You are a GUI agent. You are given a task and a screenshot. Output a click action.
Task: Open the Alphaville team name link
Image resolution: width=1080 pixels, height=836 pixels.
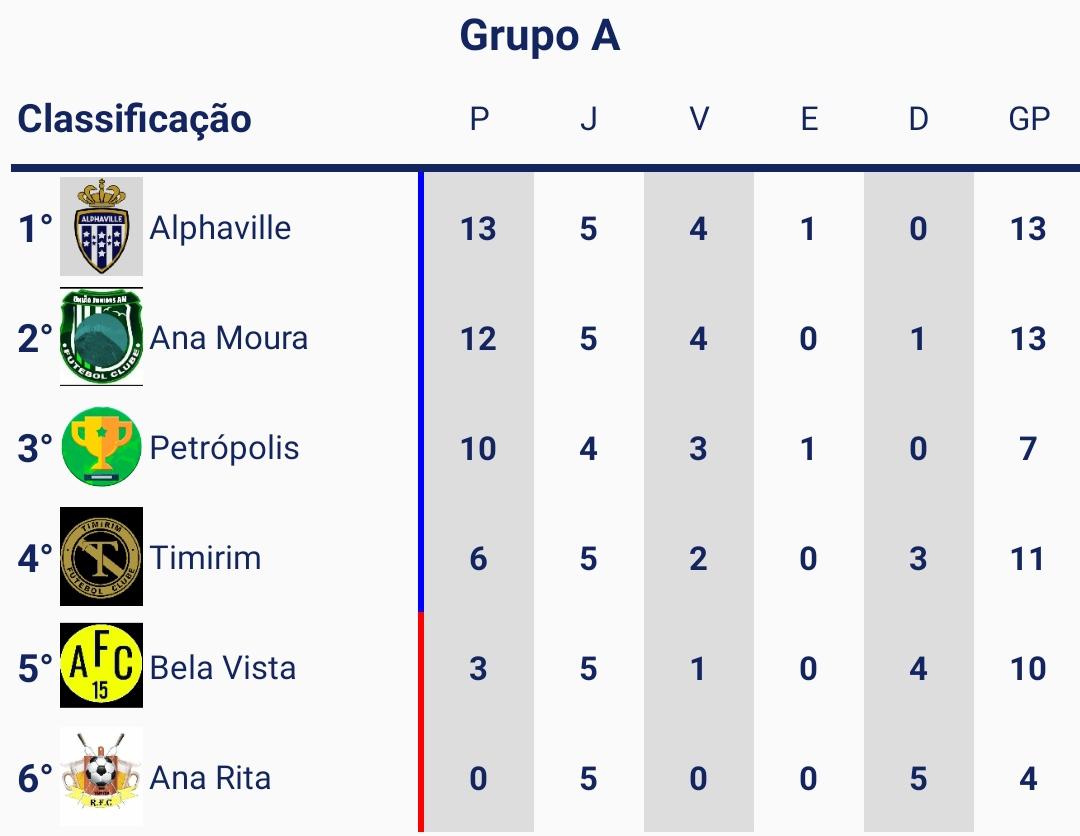220,228
